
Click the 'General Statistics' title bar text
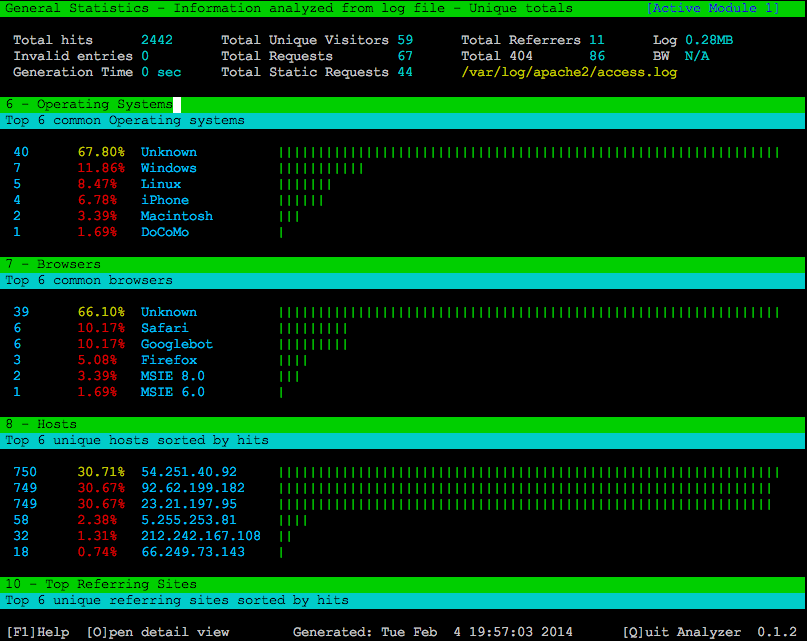pos(77,8)
